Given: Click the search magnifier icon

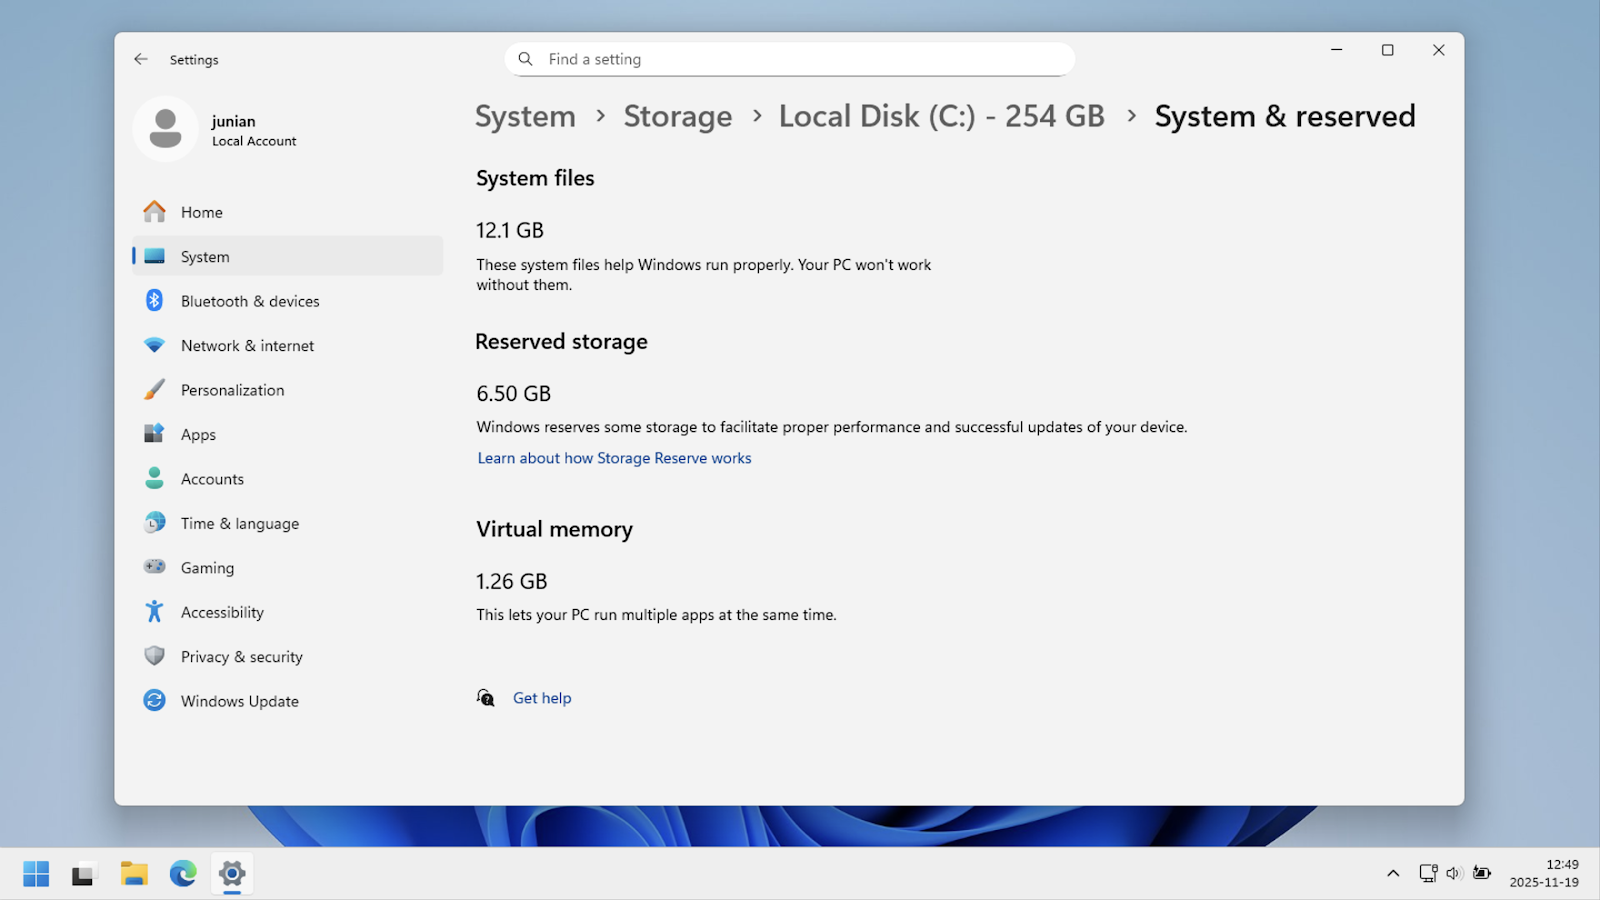Looking at the screenshot, I should point(525,59).
